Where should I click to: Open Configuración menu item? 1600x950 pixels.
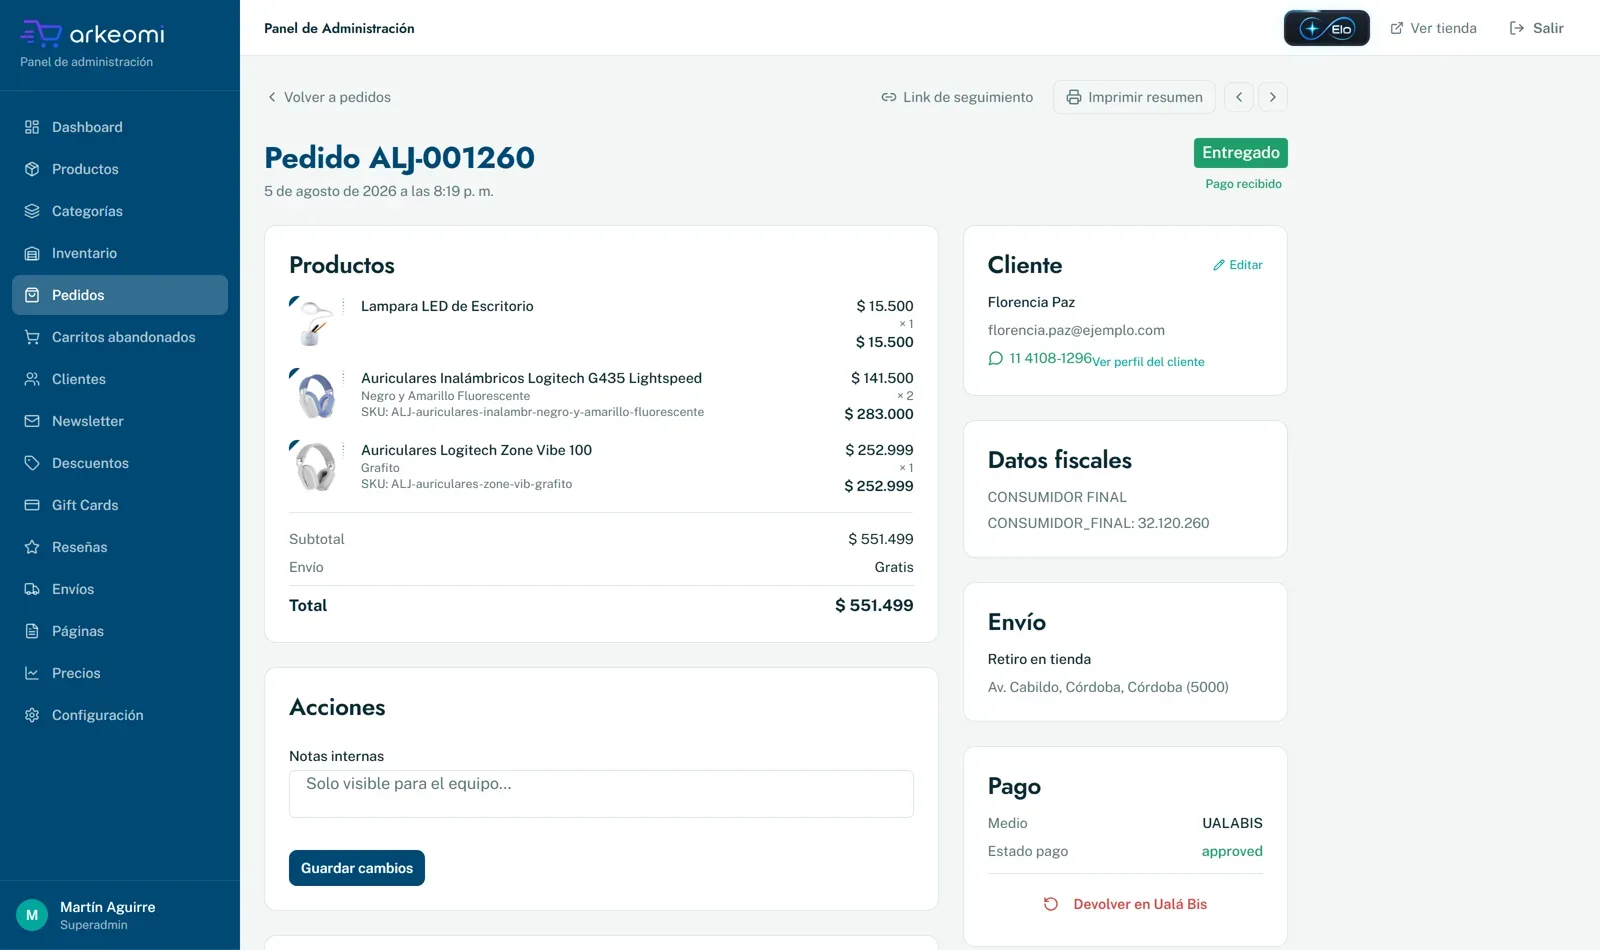tap(120, 715)
